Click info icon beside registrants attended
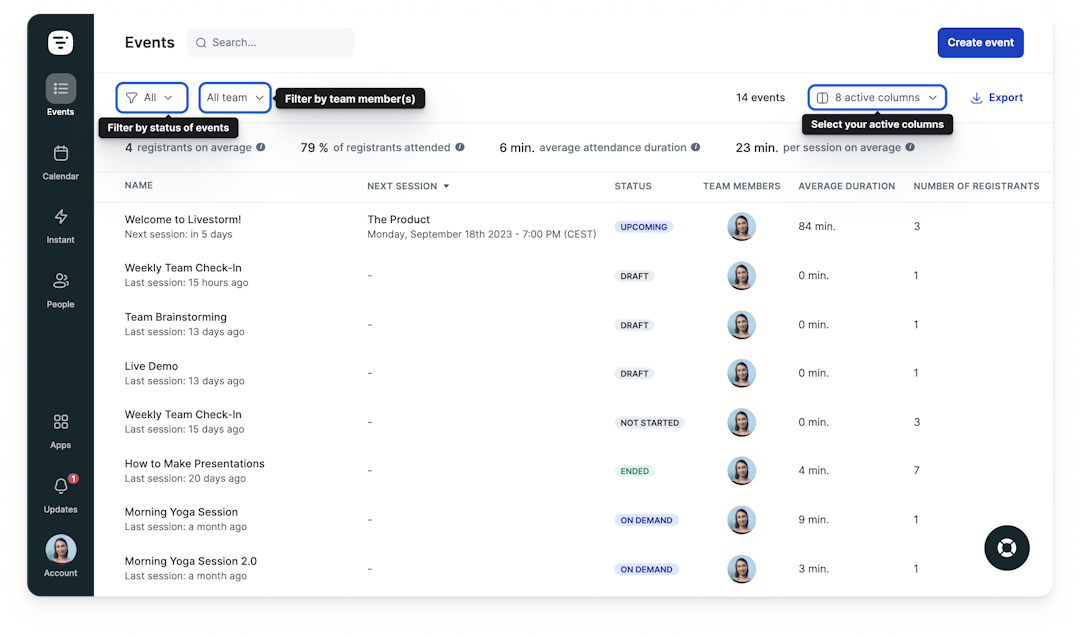Screen dimensions: 1080x637 pos(459,147)
